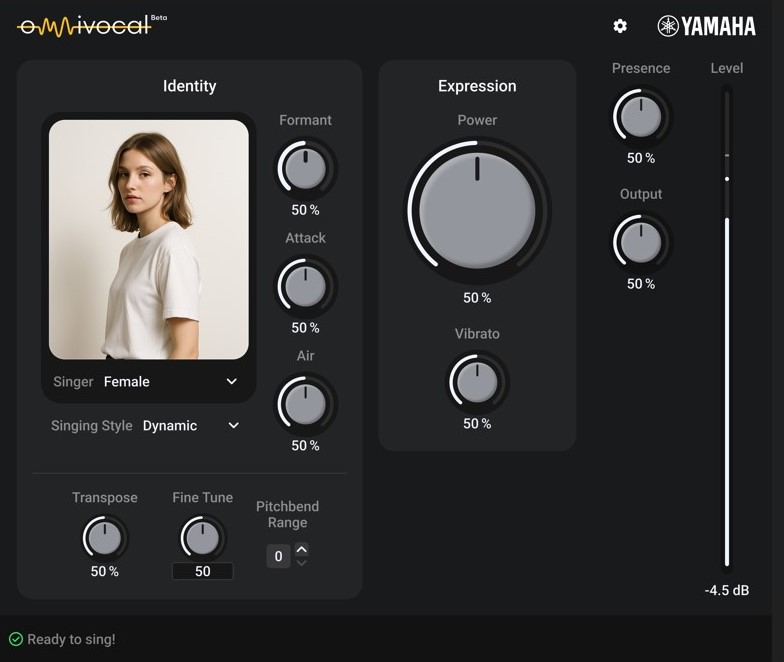Viewport: 784px width, 662px height.
Task: Open settings via the gear icon
Action: [620, 26]
